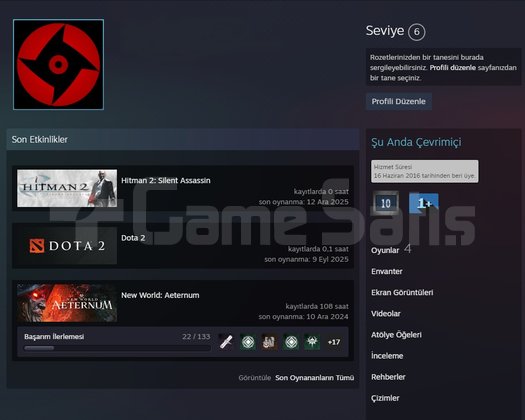525x420 pixels.
Task: Open the New World Aeternum banner image
Action: pyautogui.click(x=67, y=303)
